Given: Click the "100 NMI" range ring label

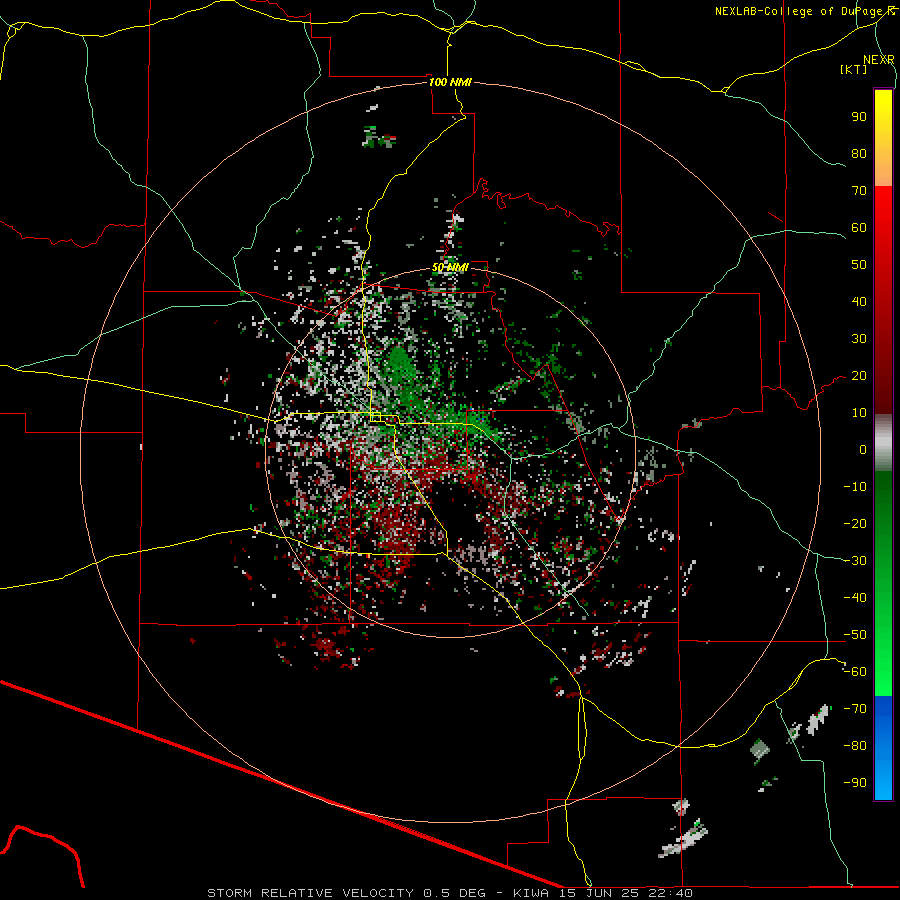Looking at the screenshot, I should tap(451, 82).
